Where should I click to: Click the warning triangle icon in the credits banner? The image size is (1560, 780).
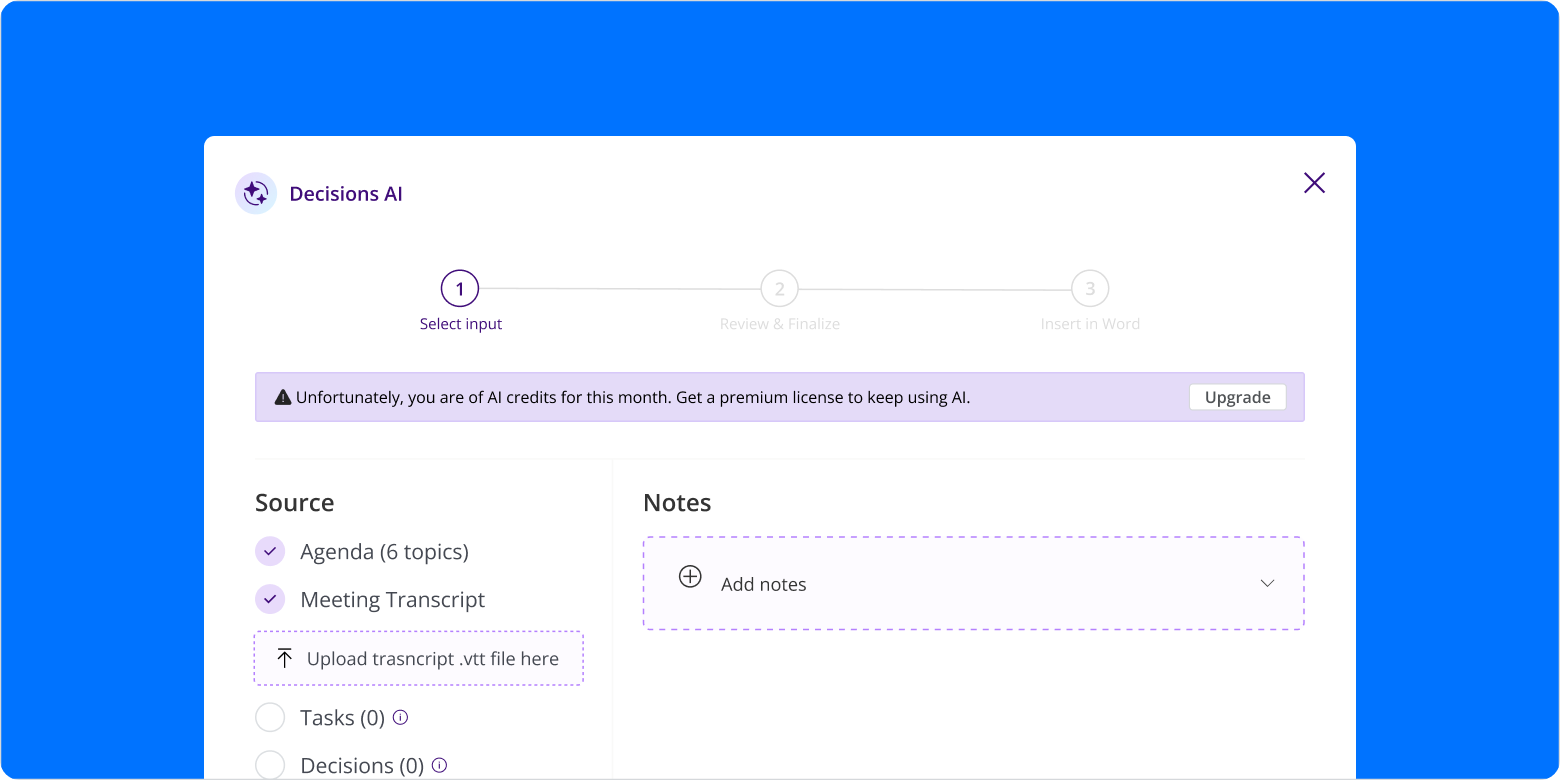282,396
